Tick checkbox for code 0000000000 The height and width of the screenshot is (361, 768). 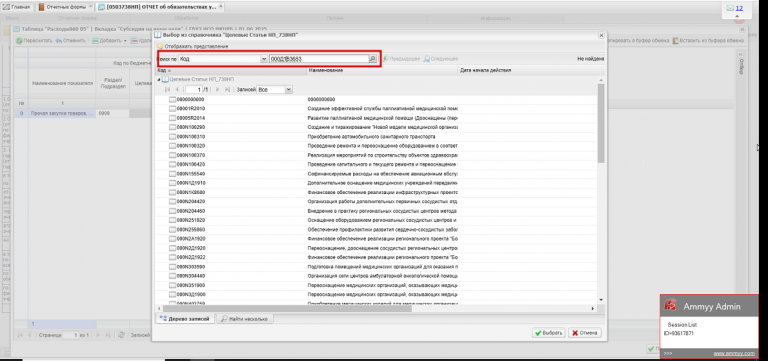click(x=172, y=99)
